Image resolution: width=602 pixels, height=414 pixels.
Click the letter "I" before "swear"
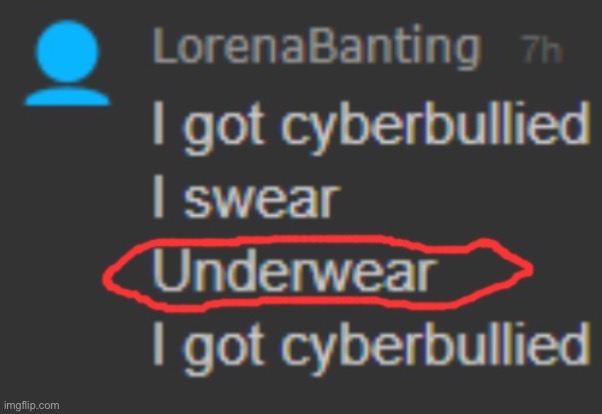click(158, 197)
